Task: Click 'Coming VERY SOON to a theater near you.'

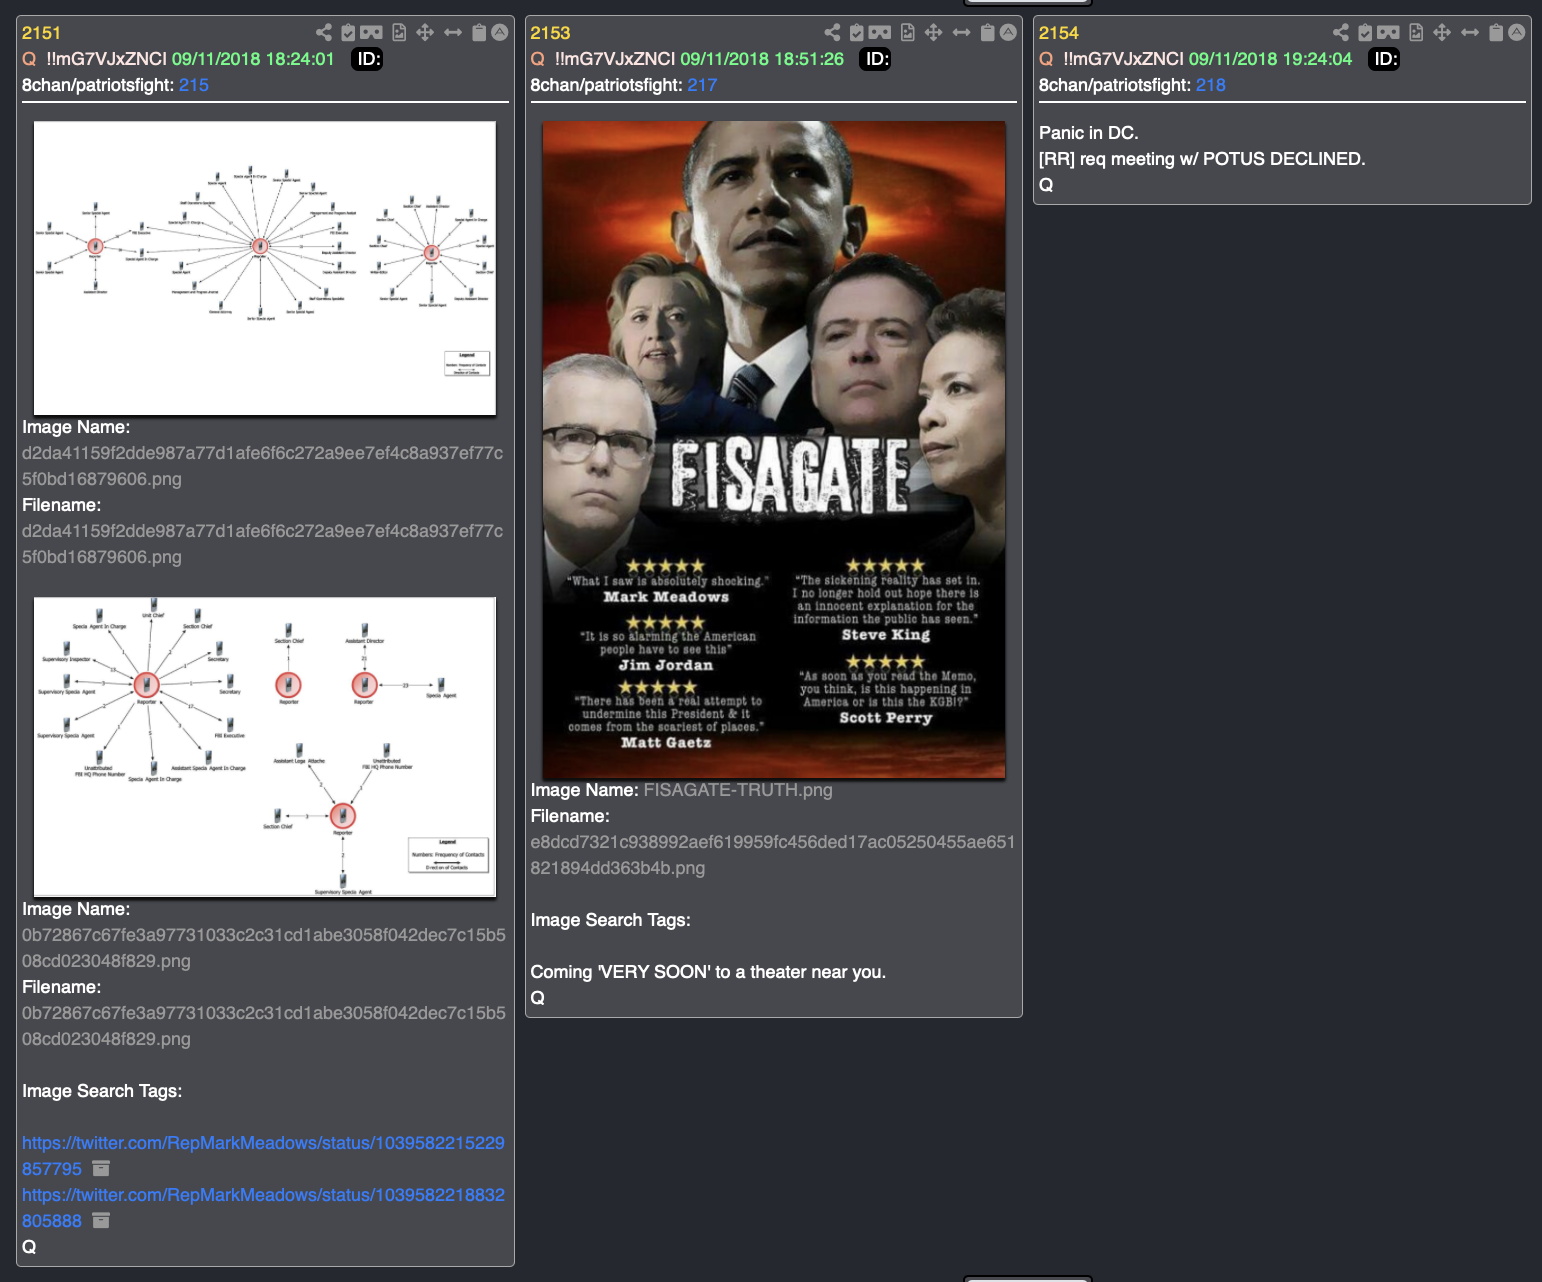Action: click(x=708, y=972)
